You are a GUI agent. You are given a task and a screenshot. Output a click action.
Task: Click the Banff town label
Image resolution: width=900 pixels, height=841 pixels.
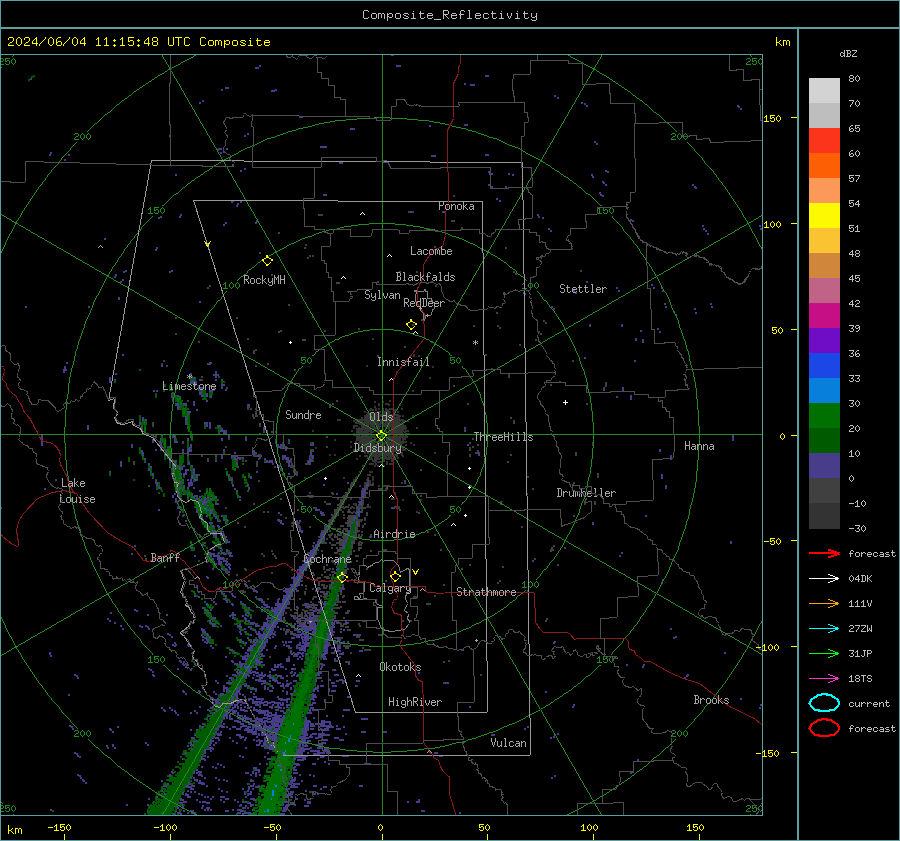point(165,558)
